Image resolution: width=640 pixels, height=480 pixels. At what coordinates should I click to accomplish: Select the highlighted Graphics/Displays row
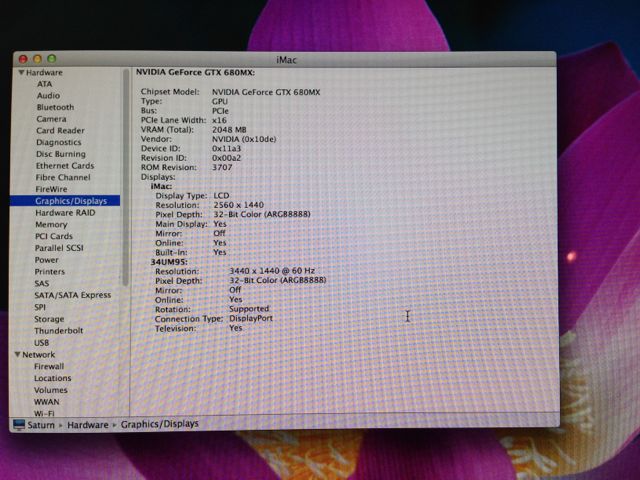(65, 201)
